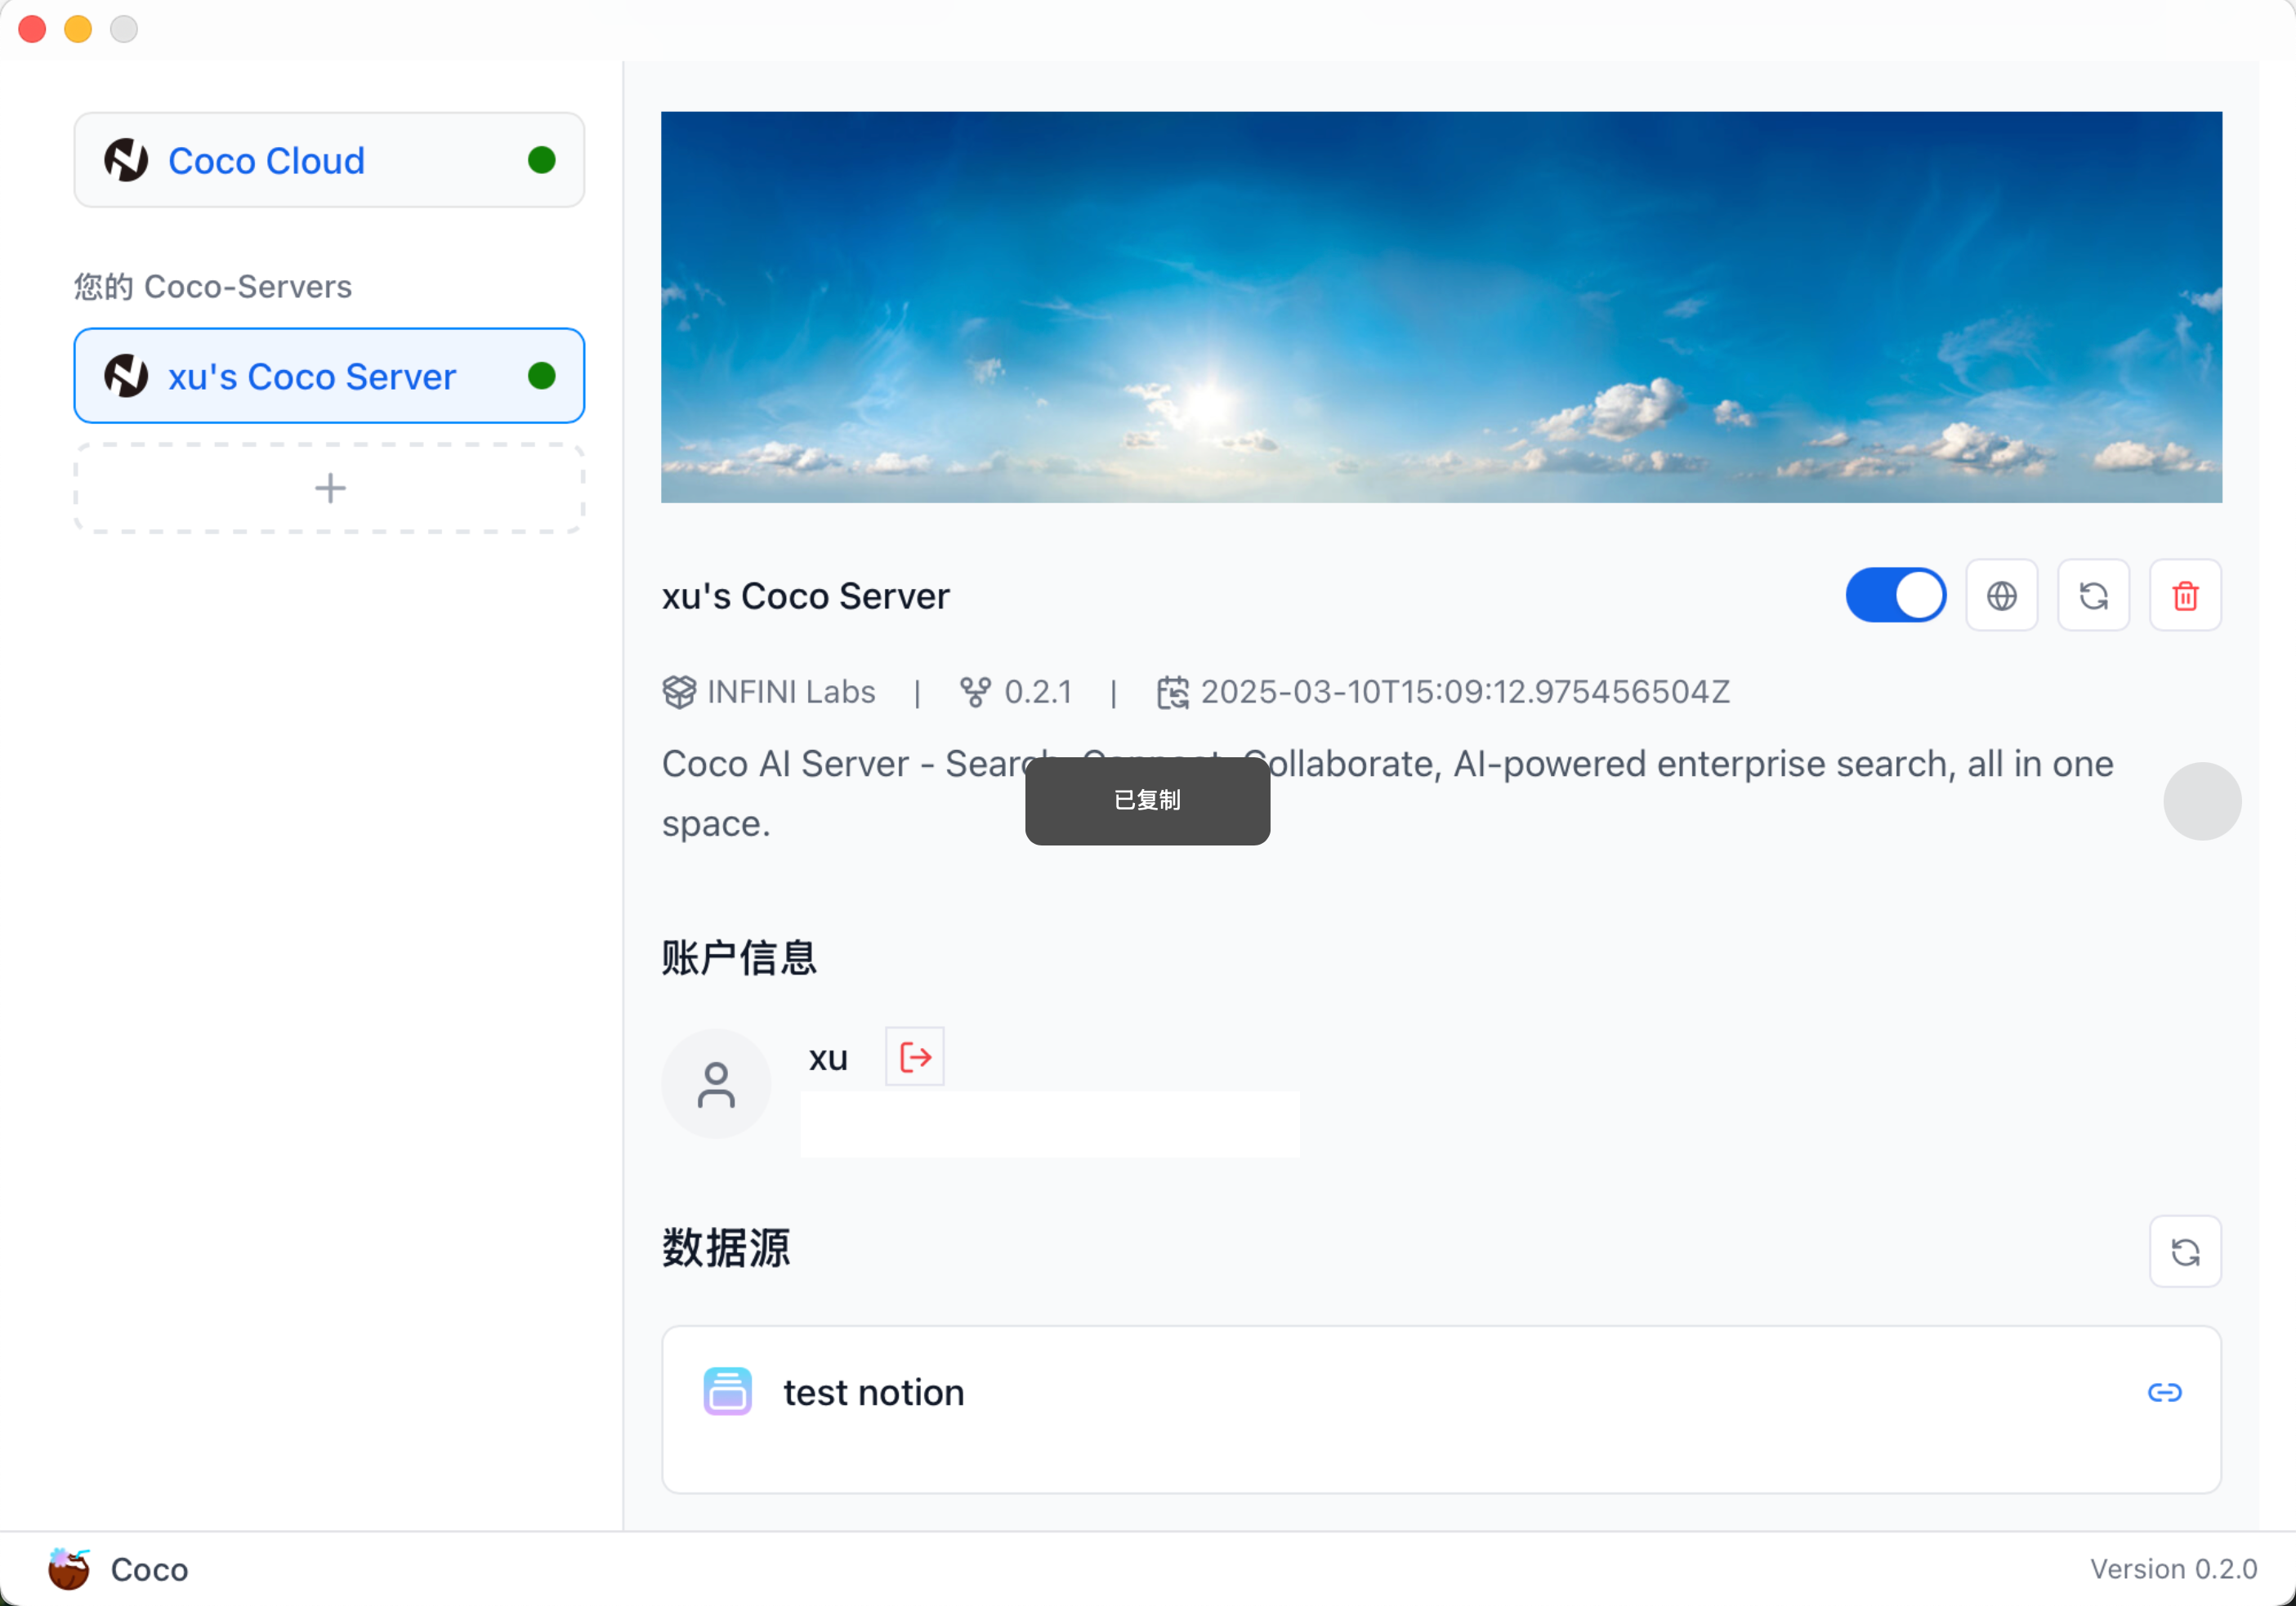Viewport: 2296px width, 1606px height.
Task: Click the Coco logo in footer
Action: click(68, 1569)
